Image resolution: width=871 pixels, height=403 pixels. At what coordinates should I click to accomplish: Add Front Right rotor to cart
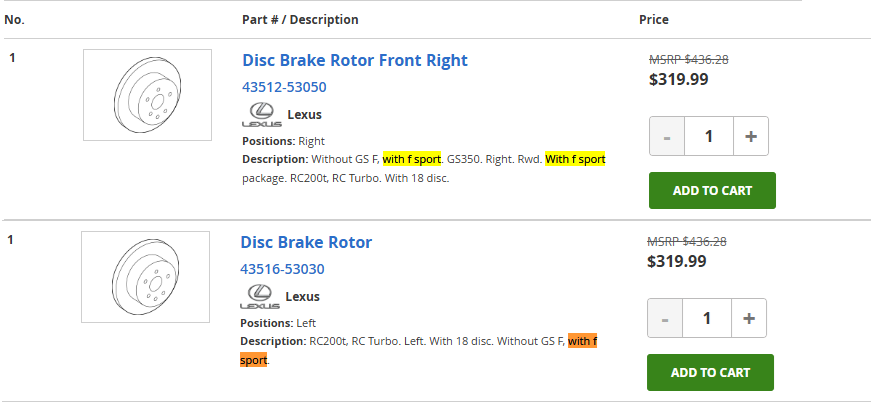click(712, 190)
